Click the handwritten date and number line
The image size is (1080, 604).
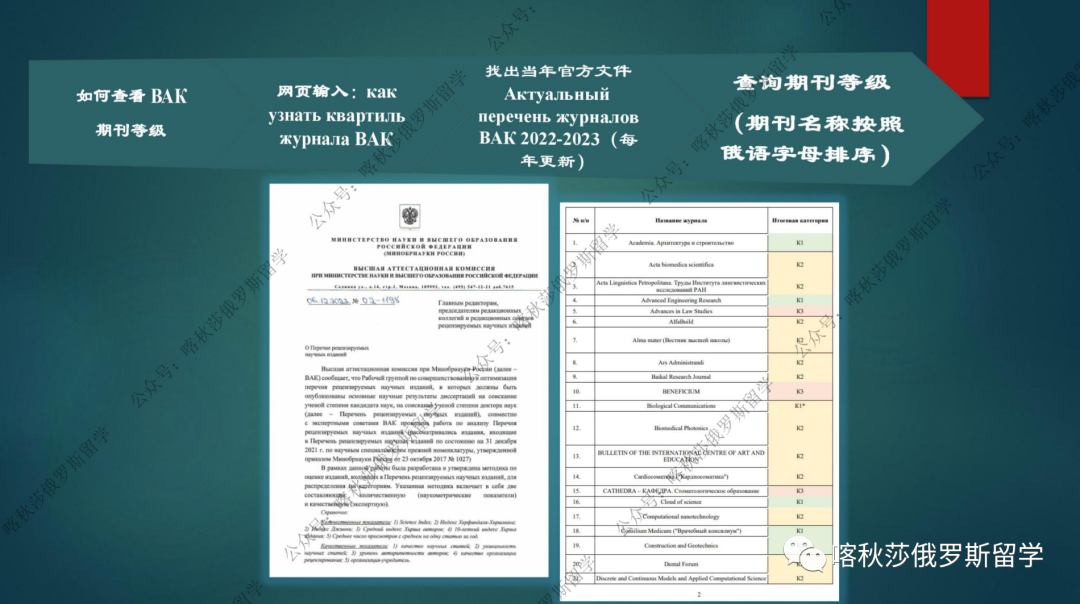[353, 301]
